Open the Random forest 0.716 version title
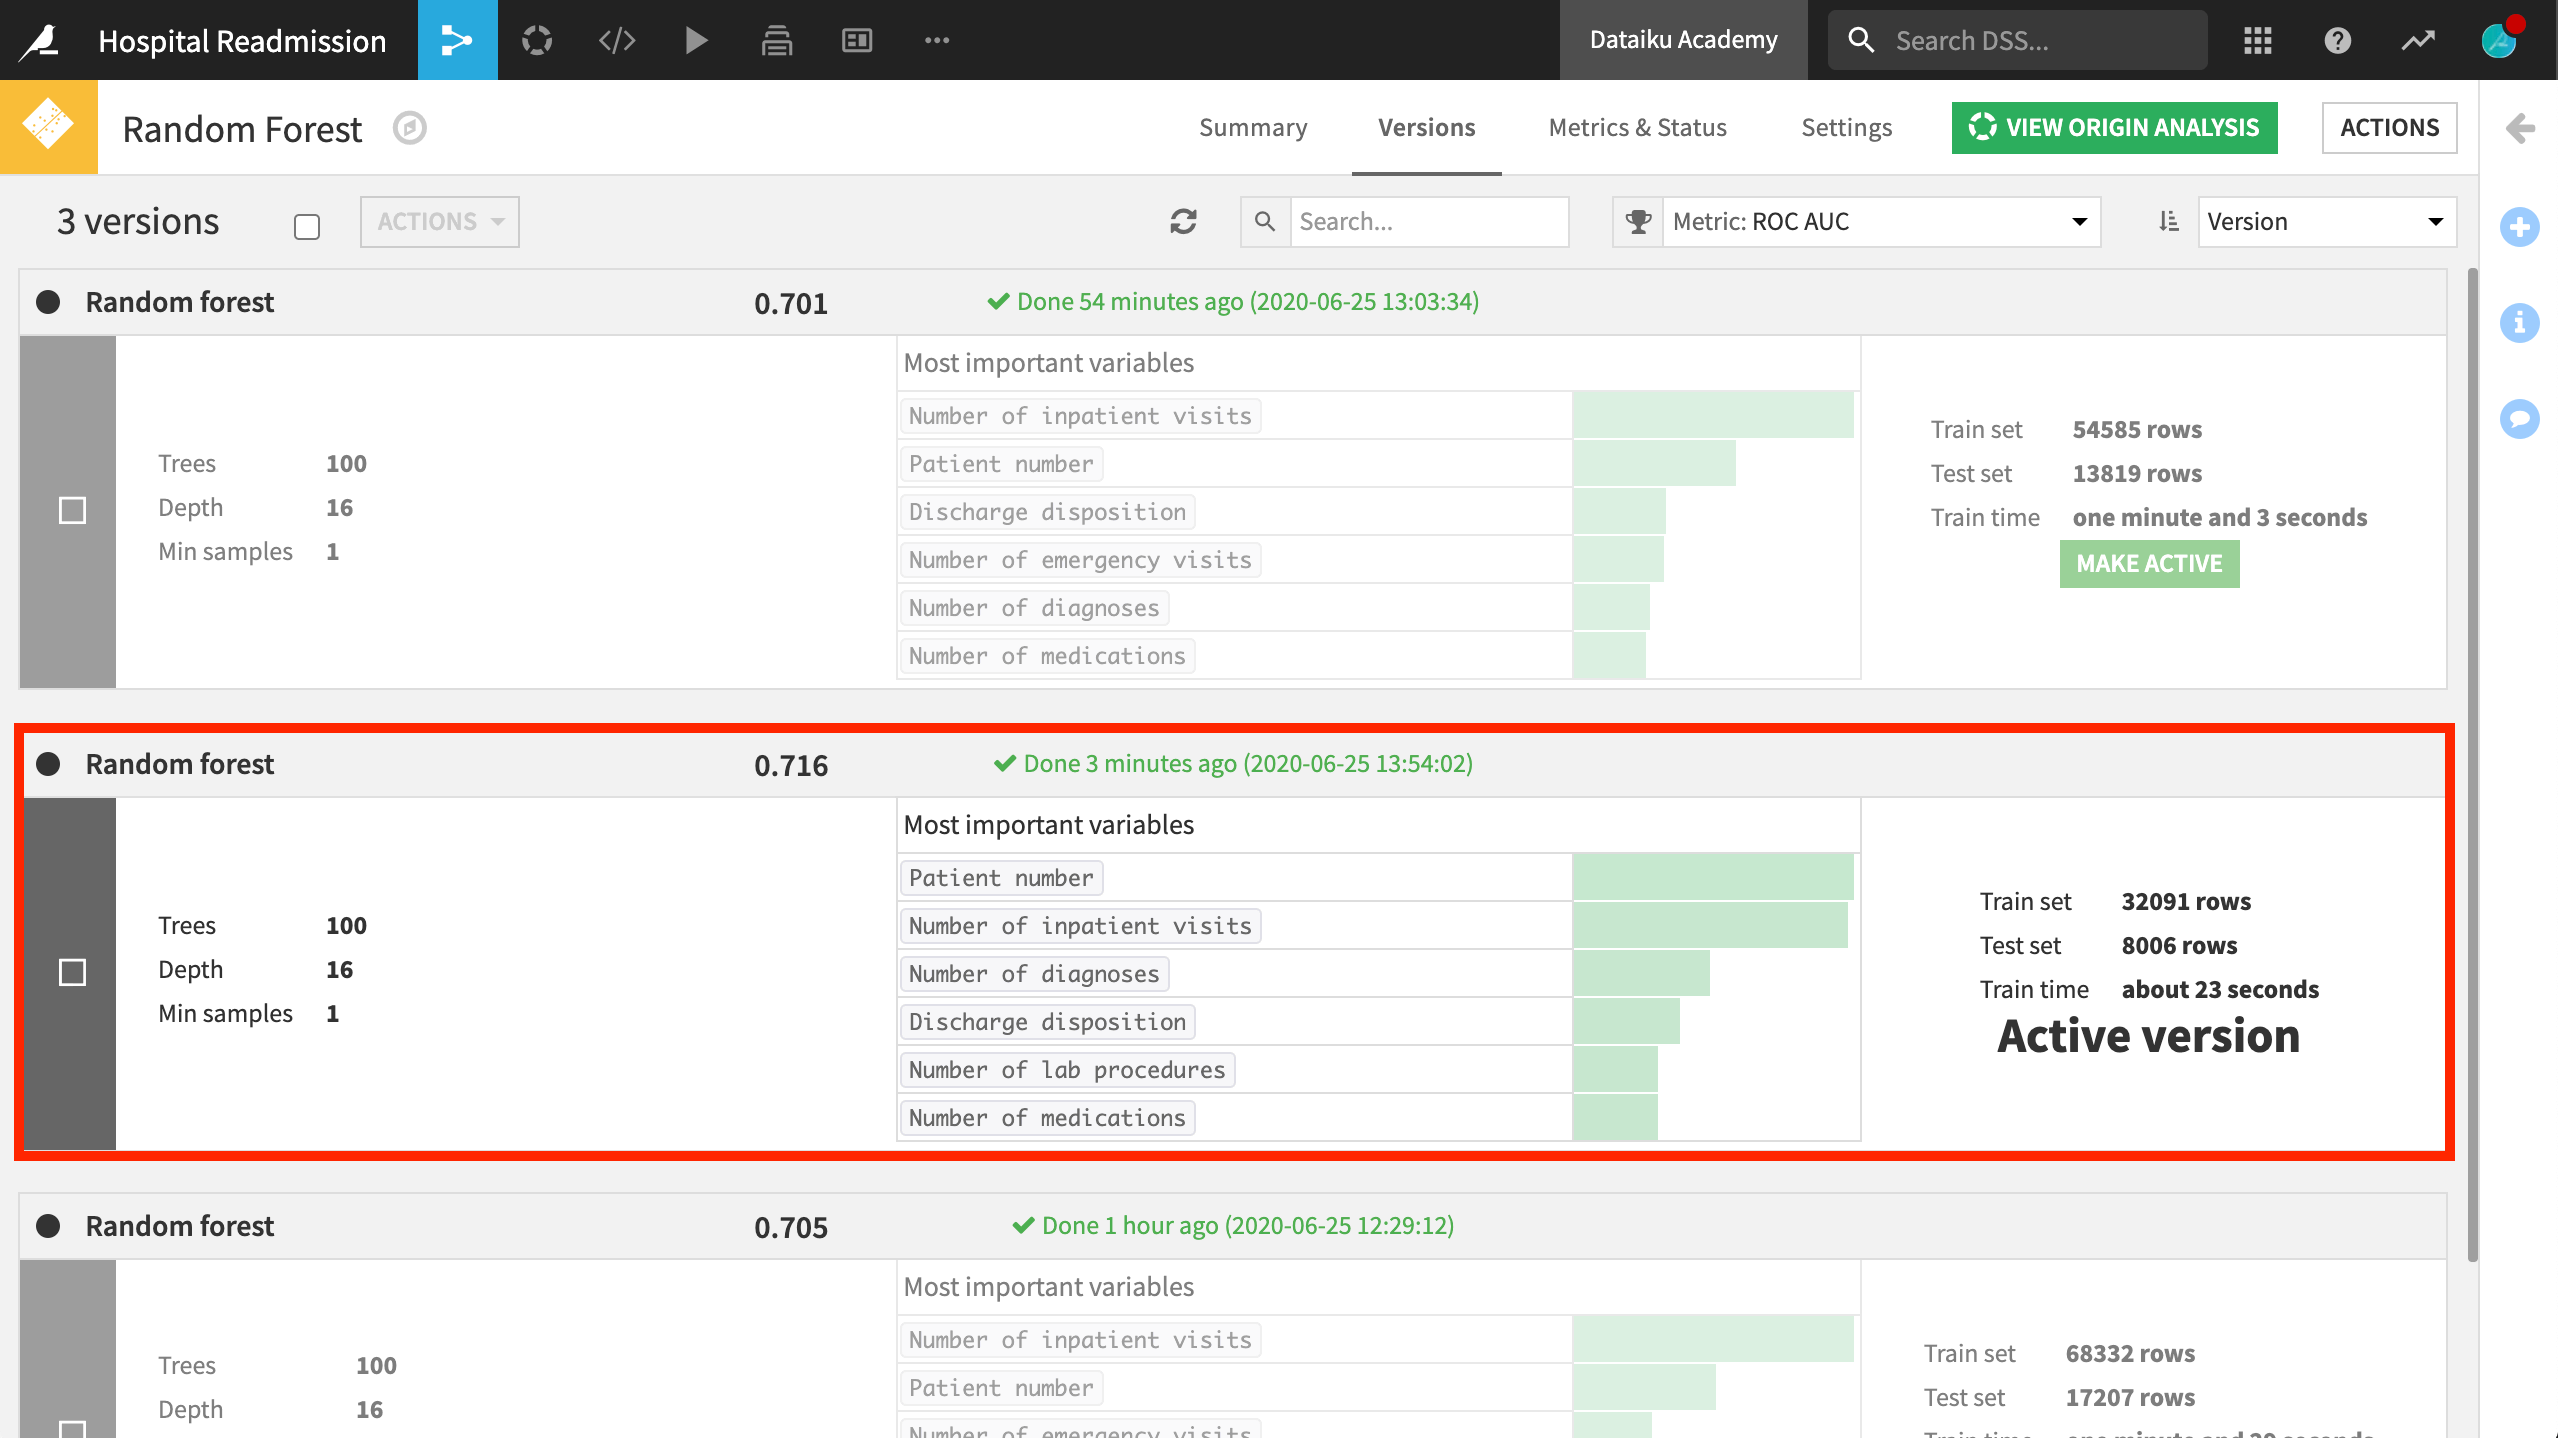 180,764
